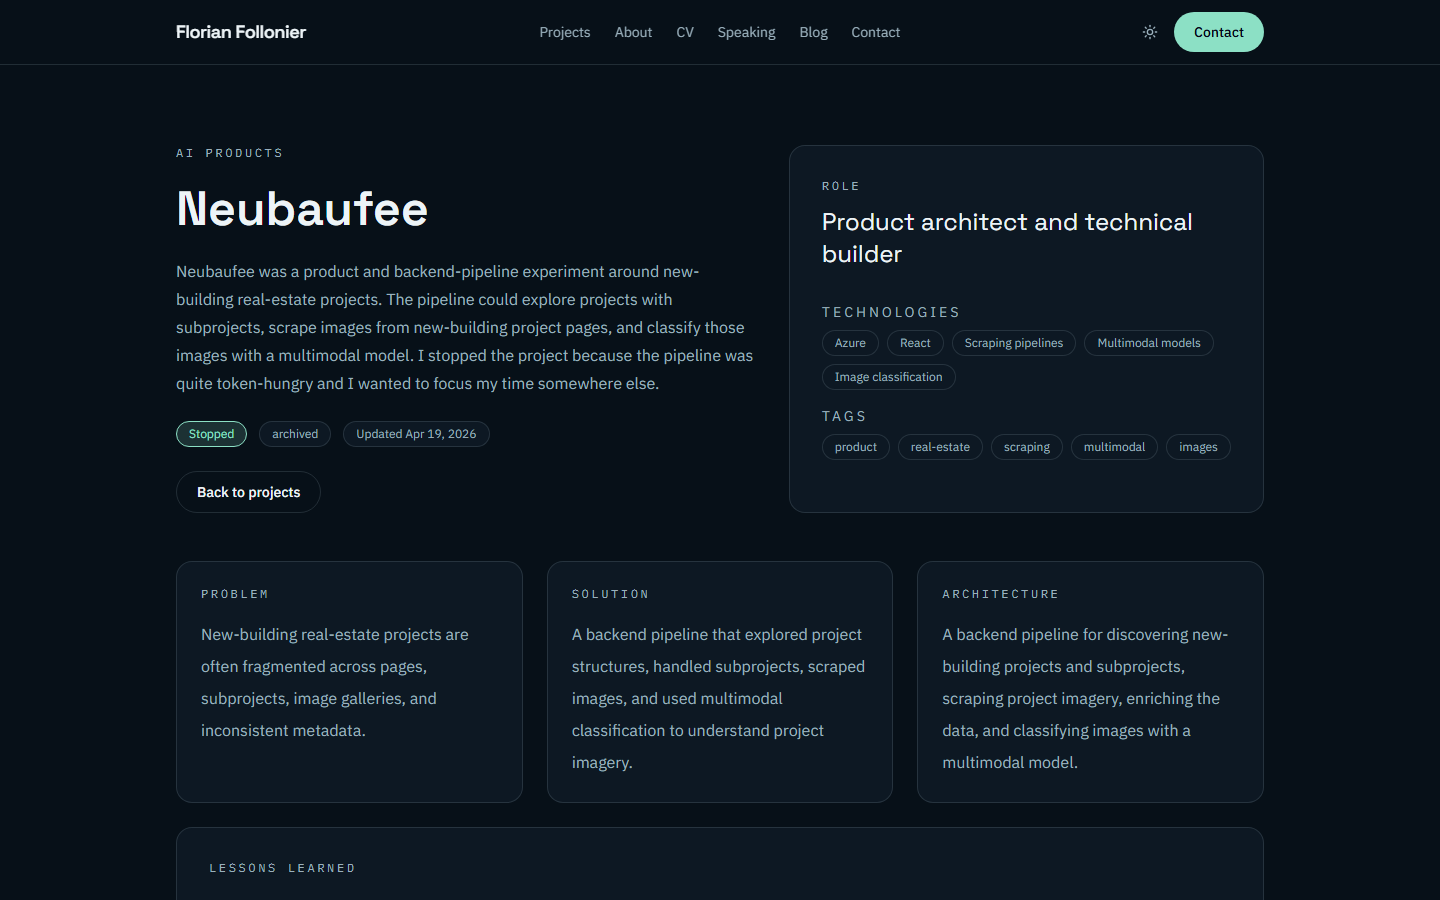Select the Multimodal models chip
Image resolution: width=1440 pixels, height=900 pixels.
click(1149, 343)
